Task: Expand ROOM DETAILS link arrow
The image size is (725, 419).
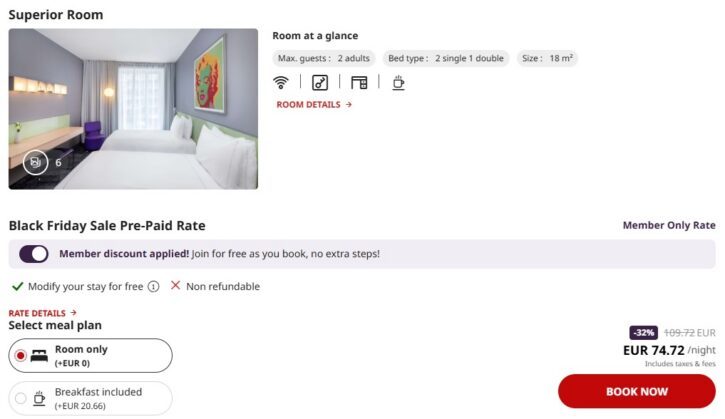Action: click(x=349, y=105)
